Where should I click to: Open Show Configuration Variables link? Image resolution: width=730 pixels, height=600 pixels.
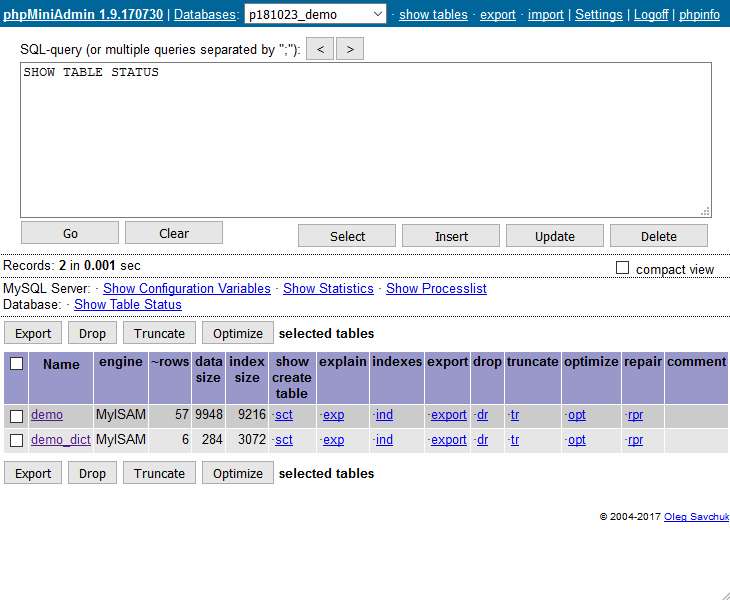[x=187, y=289]
